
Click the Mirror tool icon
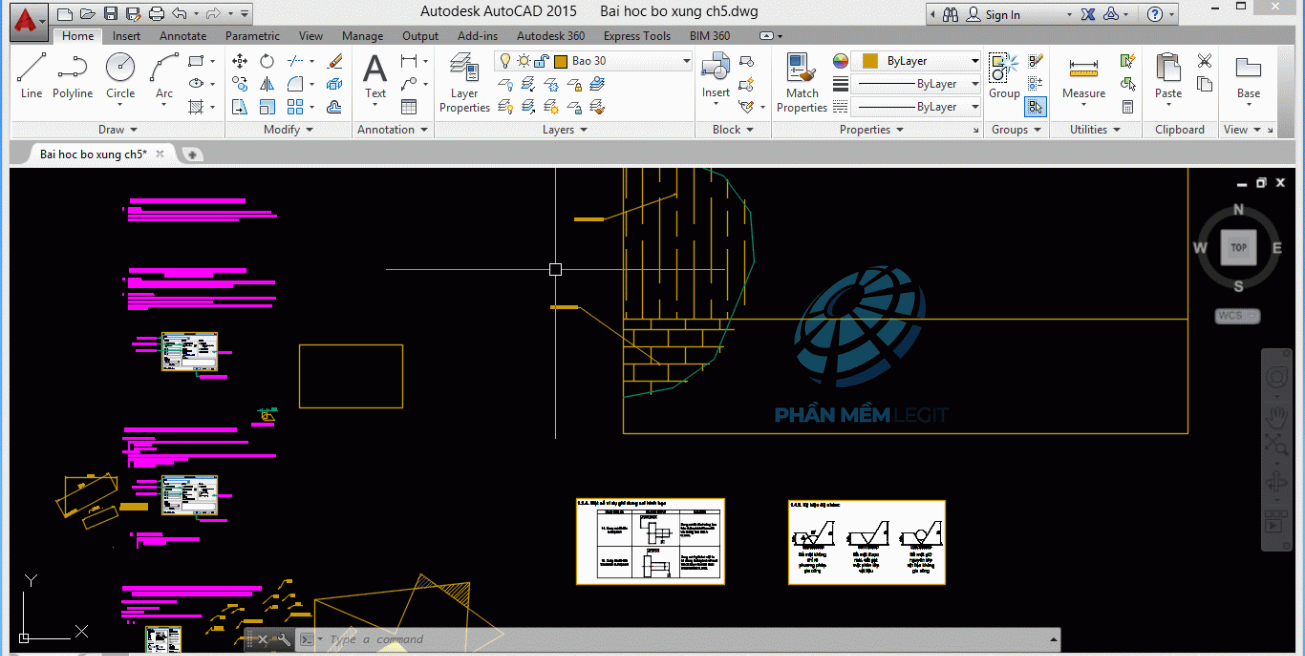[267, 84]
